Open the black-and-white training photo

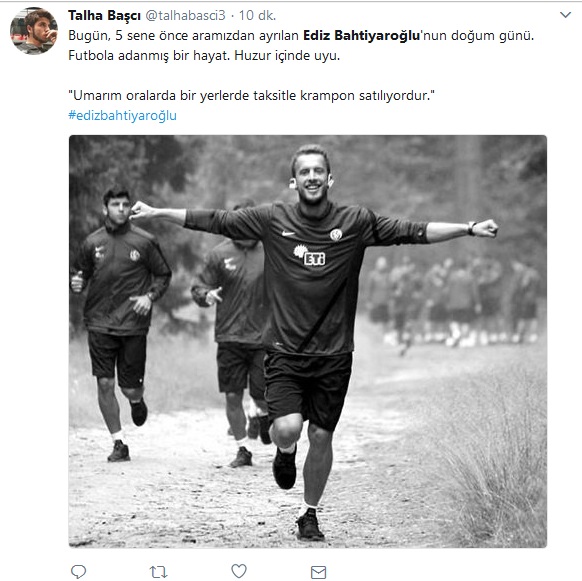pos(308,341)
